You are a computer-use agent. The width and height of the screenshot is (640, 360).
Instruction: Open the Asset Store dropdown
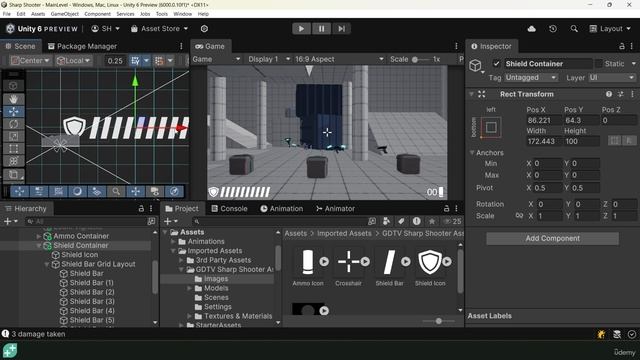[x=160, y=29]
